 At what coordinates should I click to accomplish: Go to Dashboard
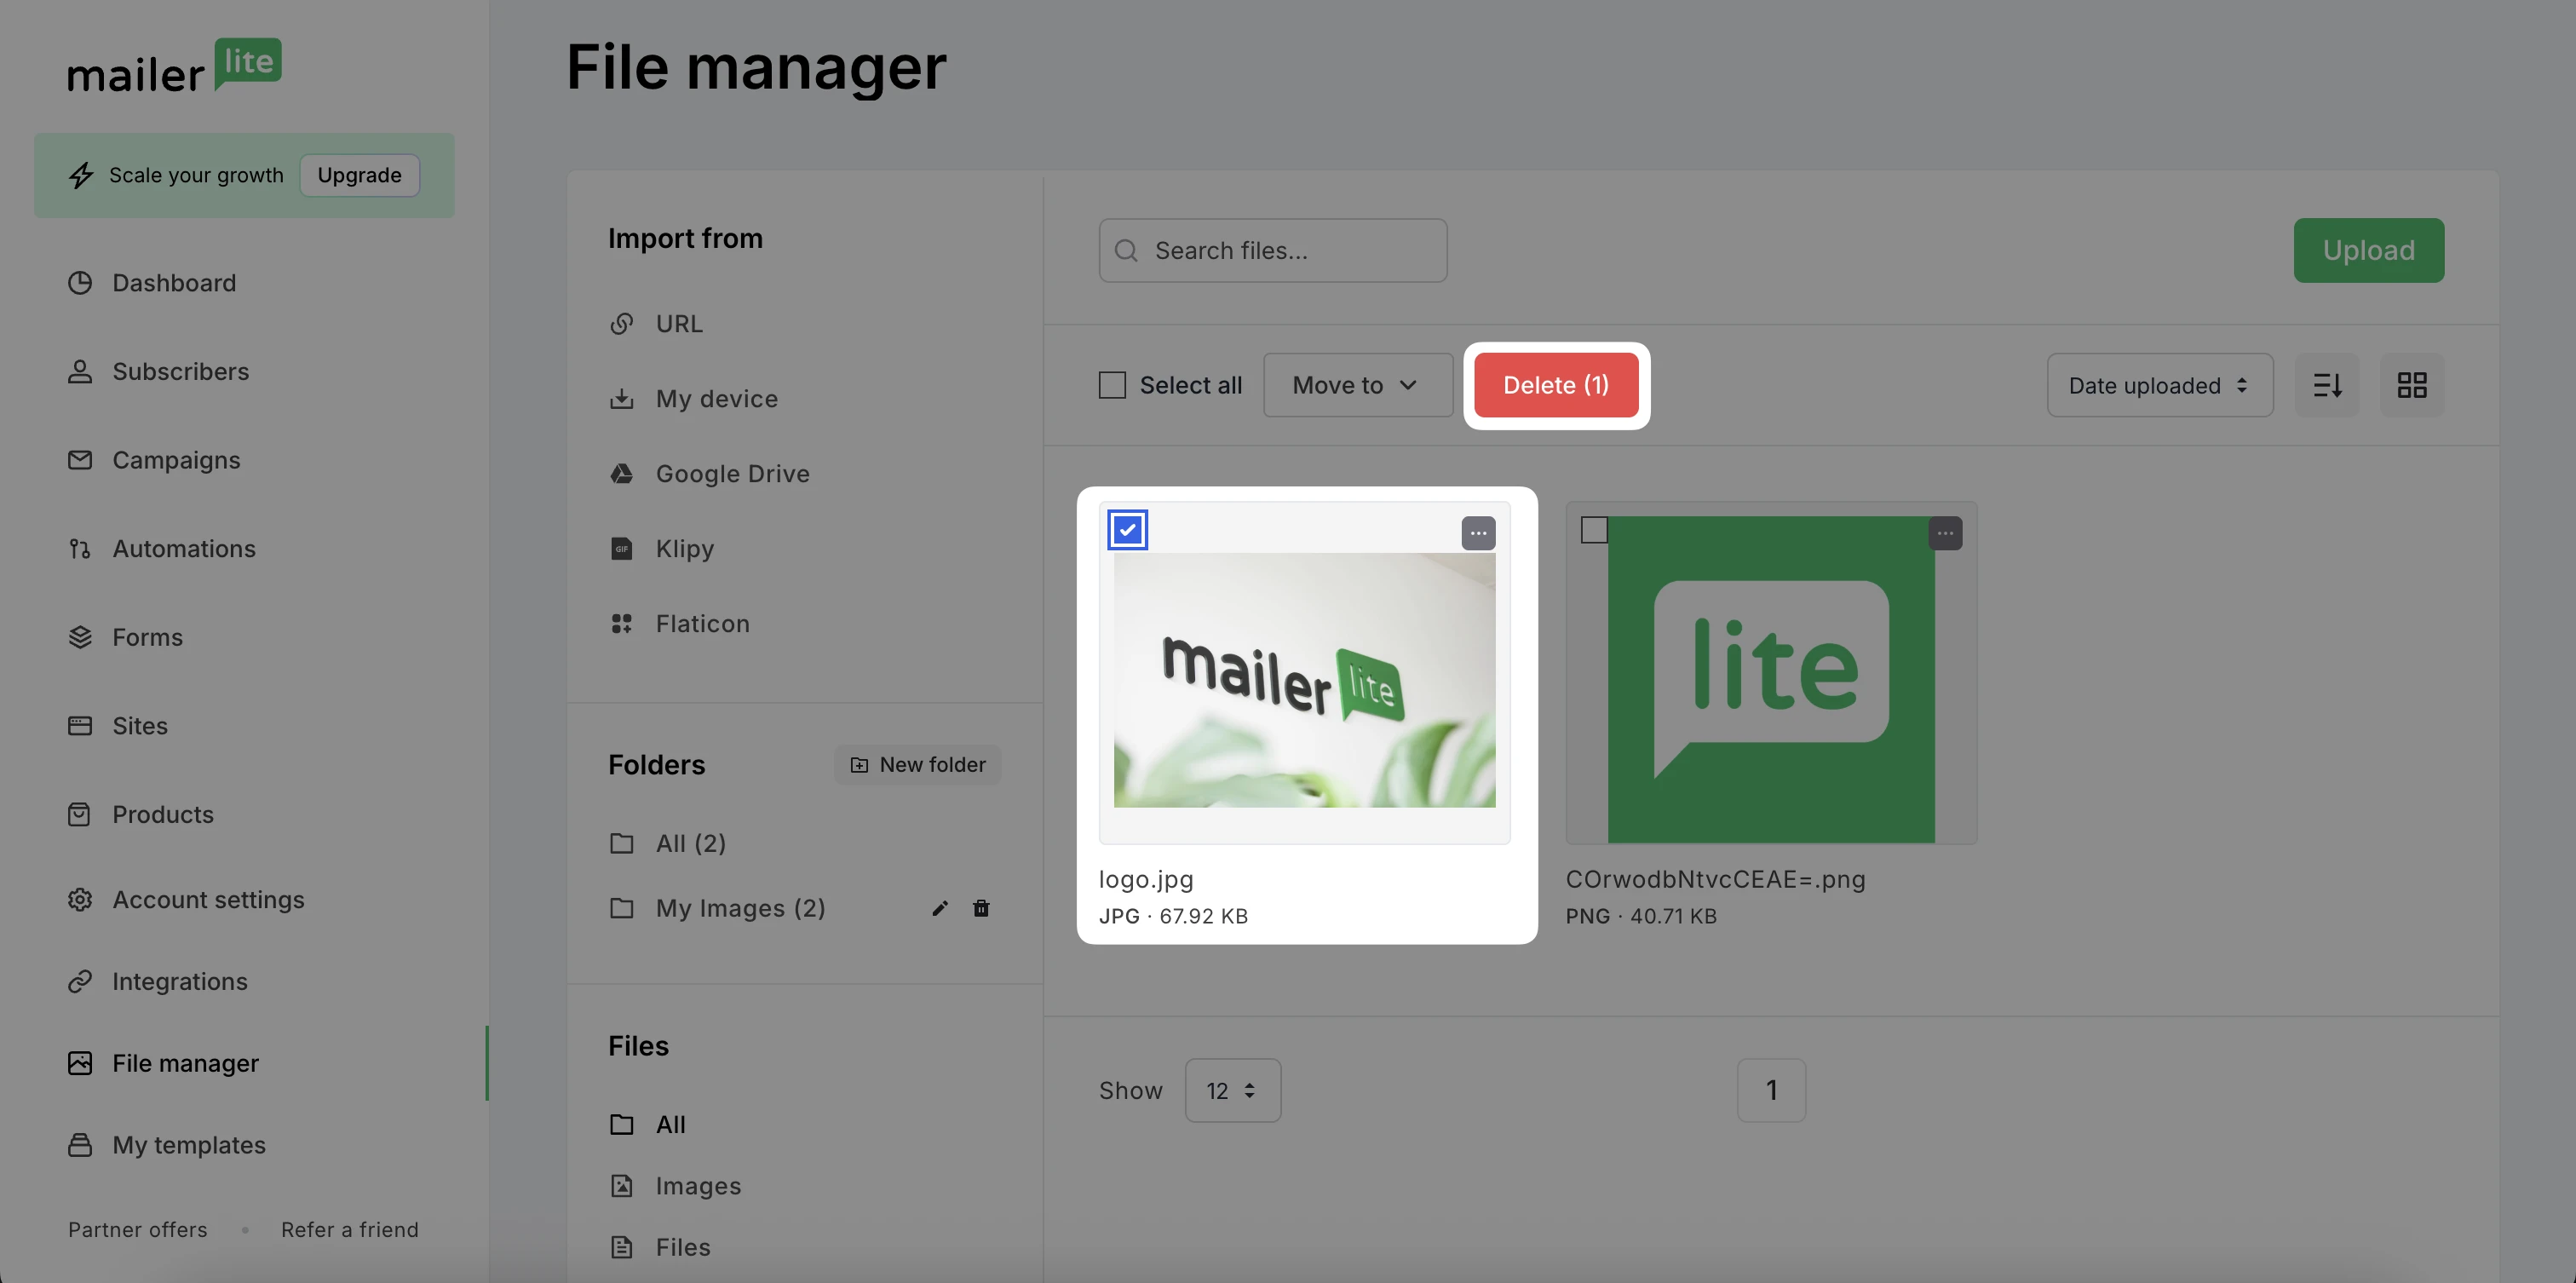[x=174, y=283]
